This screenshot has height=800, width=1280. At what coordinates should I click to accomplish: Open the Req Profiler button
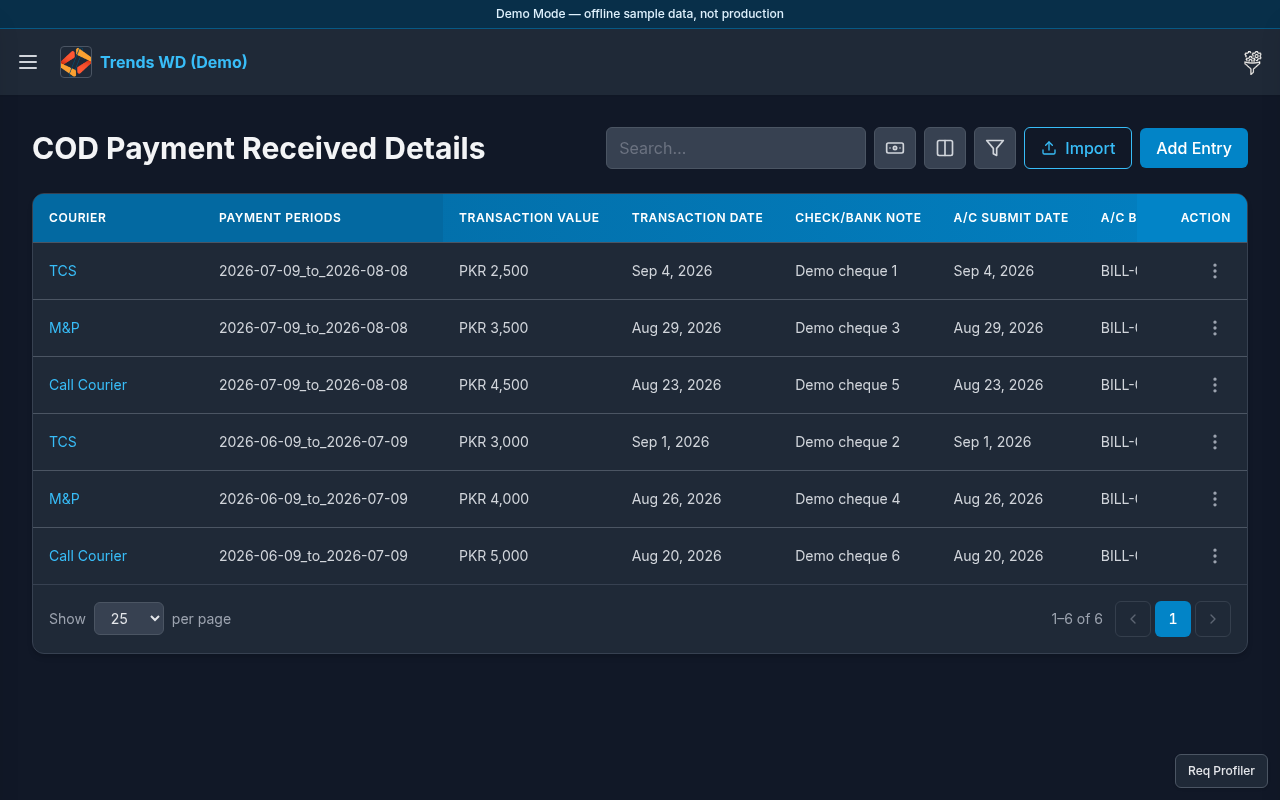1221,771
